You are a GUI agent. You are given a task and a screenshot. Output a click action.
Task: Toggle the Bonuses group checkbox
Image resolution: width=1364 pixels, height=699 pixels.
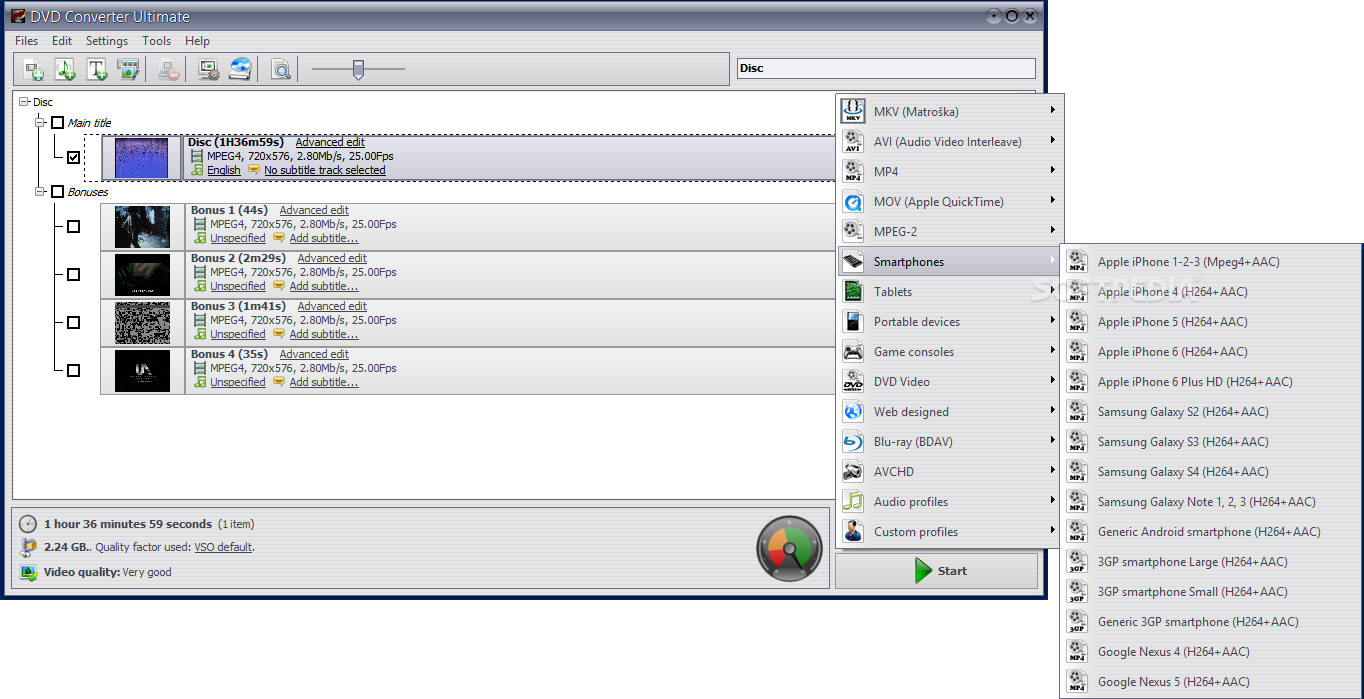click(x=57, y=191)
